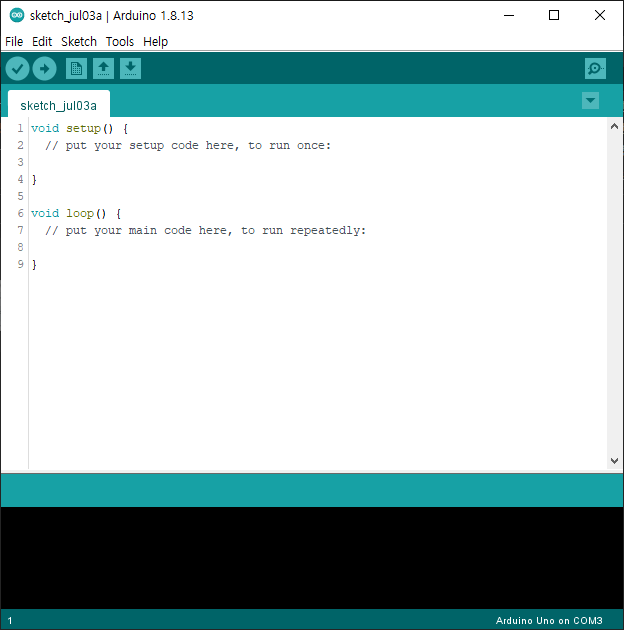This screenshot has width=624, height=630.
Task: Click the 'put your setup code here' comment
Action: click(x=188, y=145)
